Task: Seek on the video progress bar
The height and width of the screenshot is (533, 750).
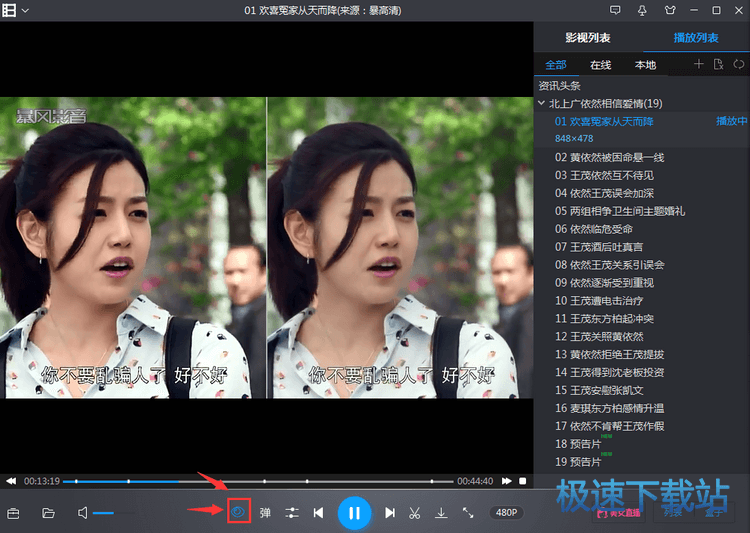Action: tap(258, 481)
